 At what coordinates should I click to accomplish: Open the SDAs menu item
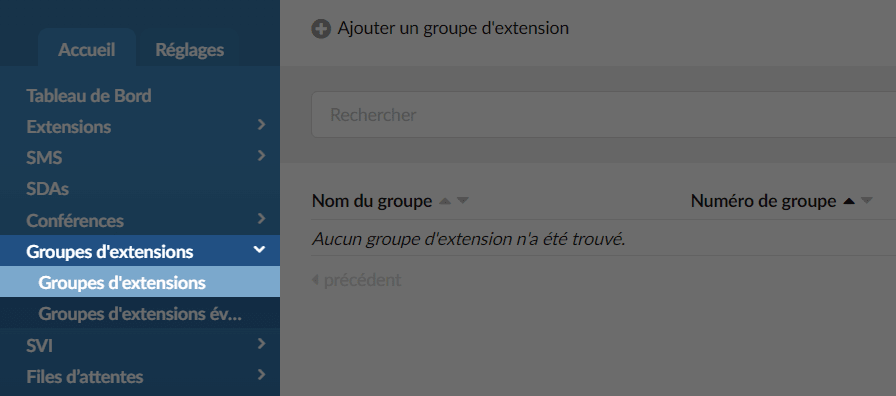click(47, 189)
